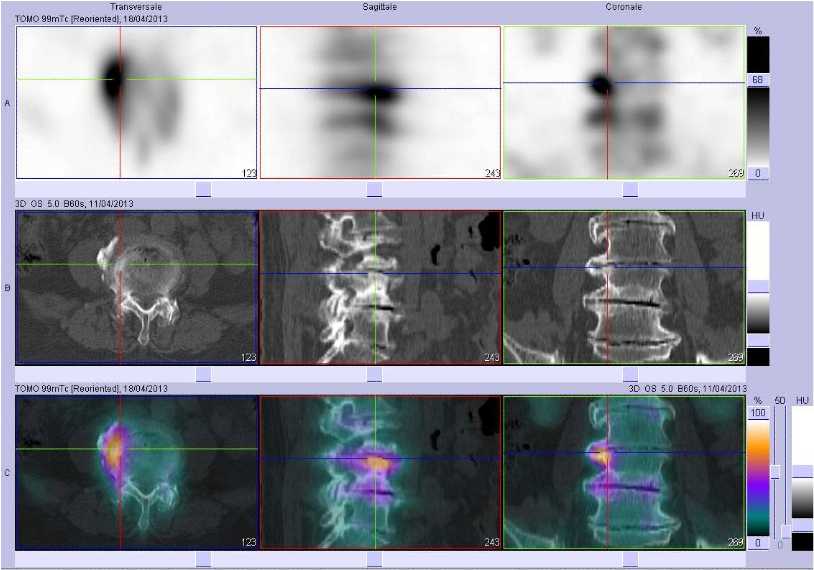Click the 50 blend value label in row C
The width and height of the screenshot is (814, 570).
point(780,401)
